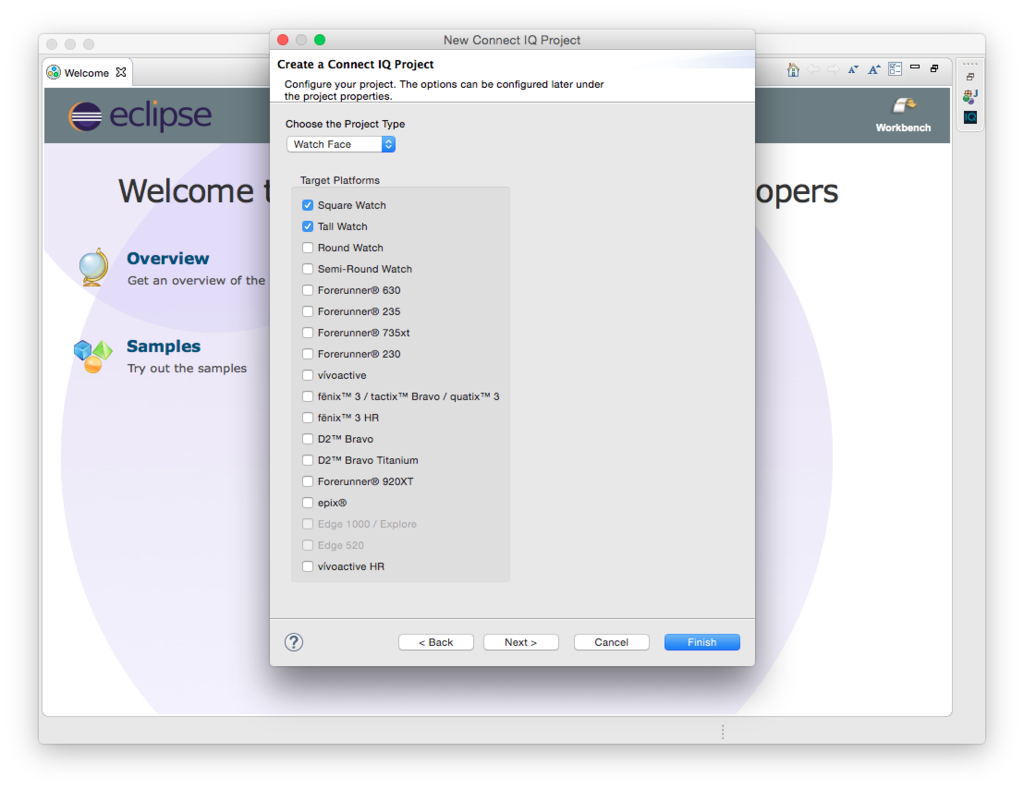Select the Forerunner 235 checkbox
1024x790 pixels.
point(308,311)
